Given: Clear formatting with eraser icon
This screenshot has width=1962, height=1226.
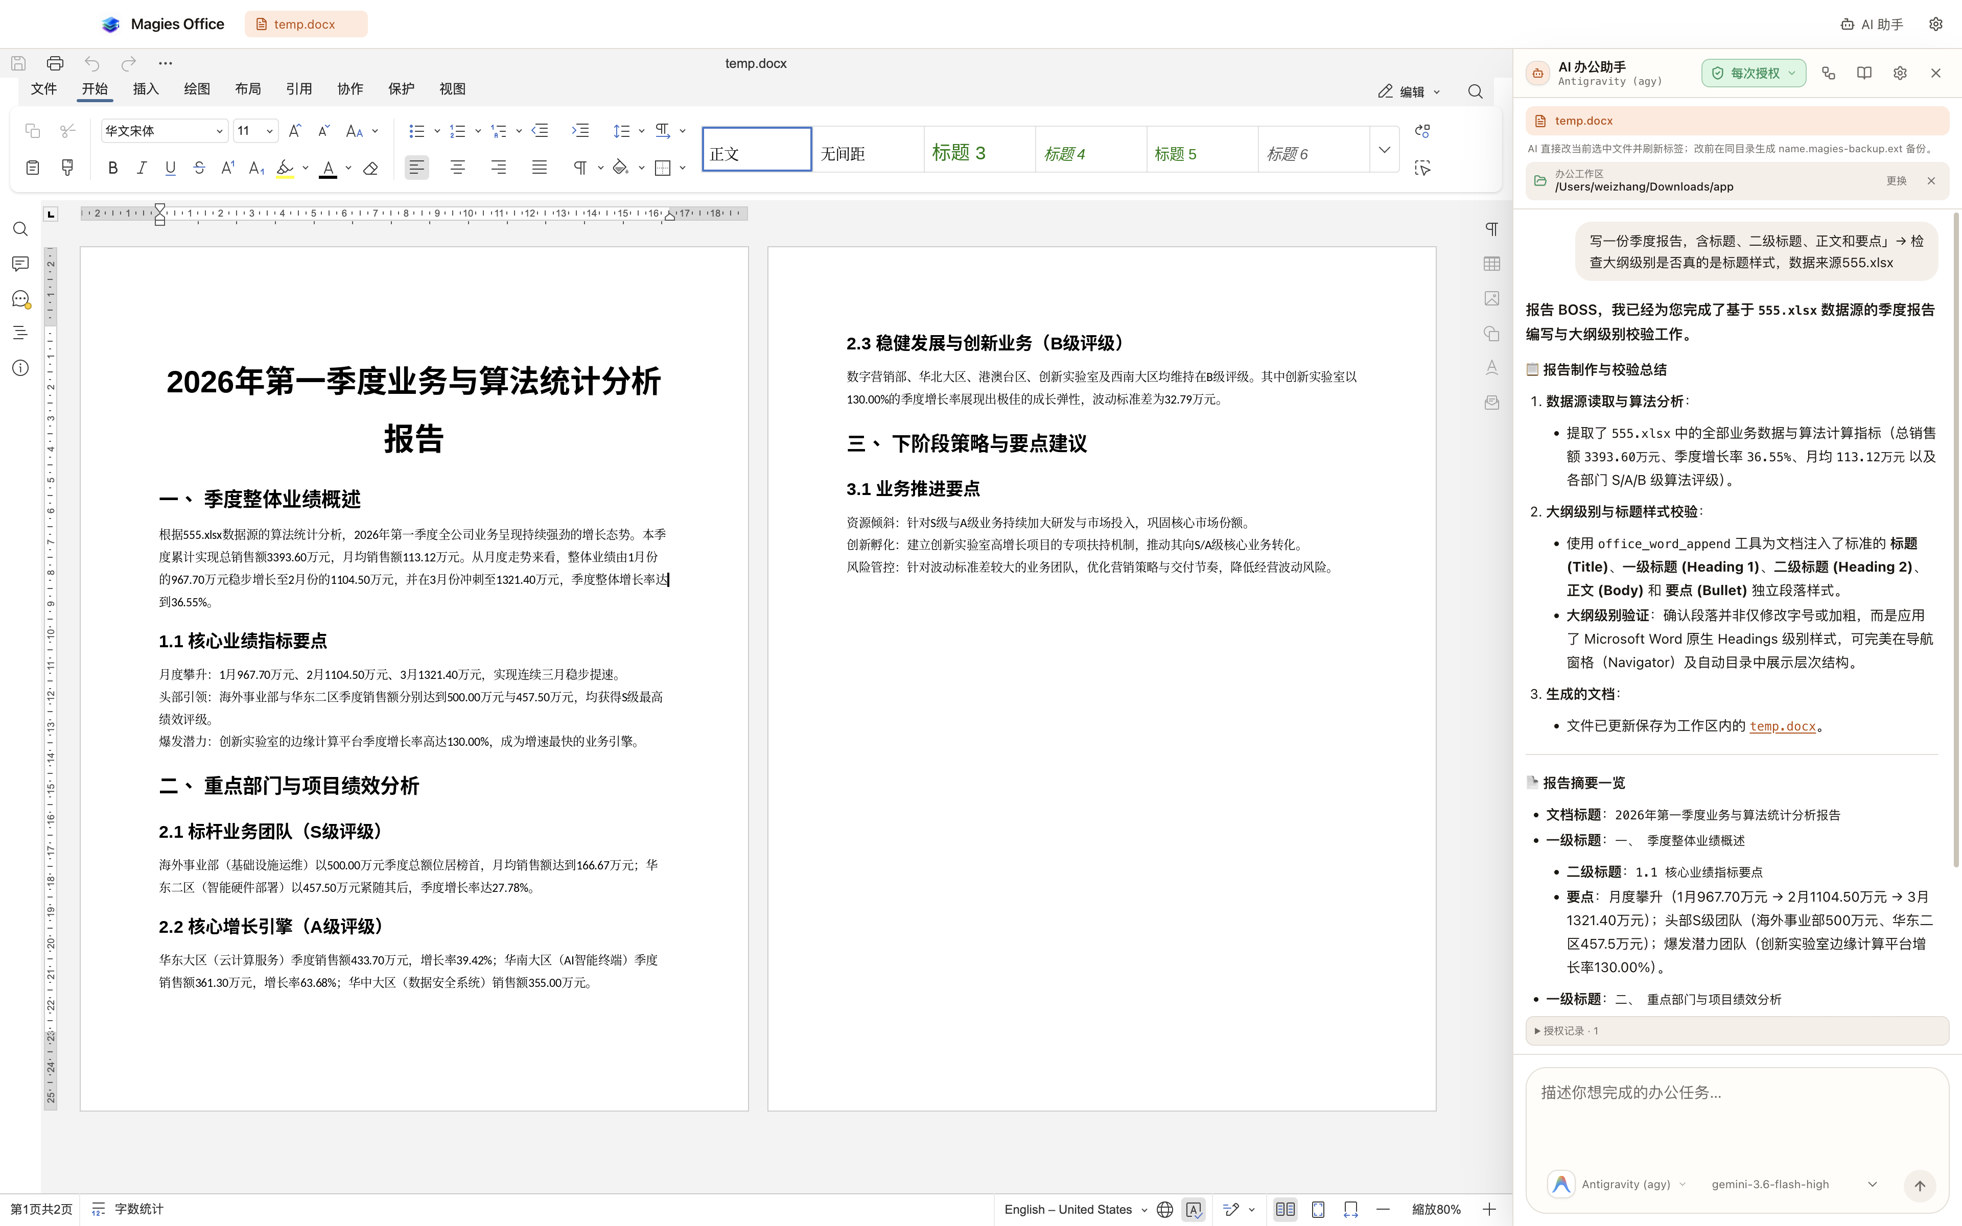Looking at the screenshot, I should tap(371, 168).
